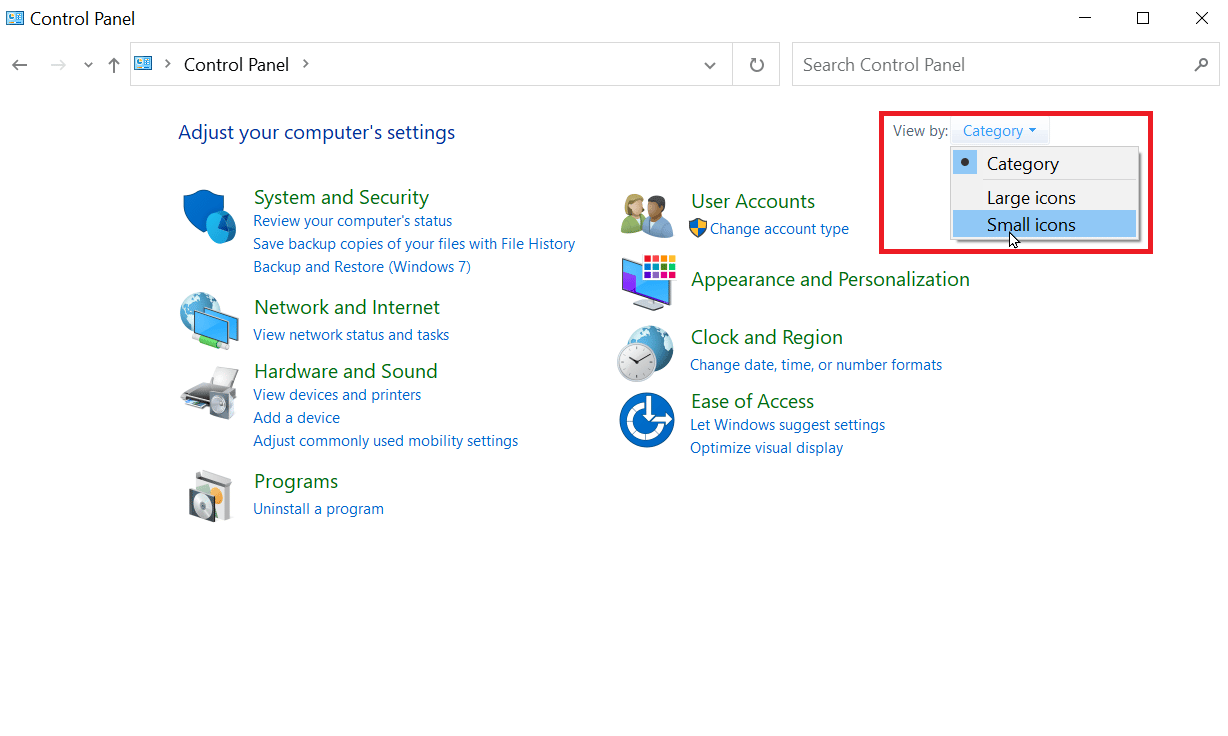The image size is (1228, 736).
Task: View network status and tasks
Action: (x=351, y=335)
